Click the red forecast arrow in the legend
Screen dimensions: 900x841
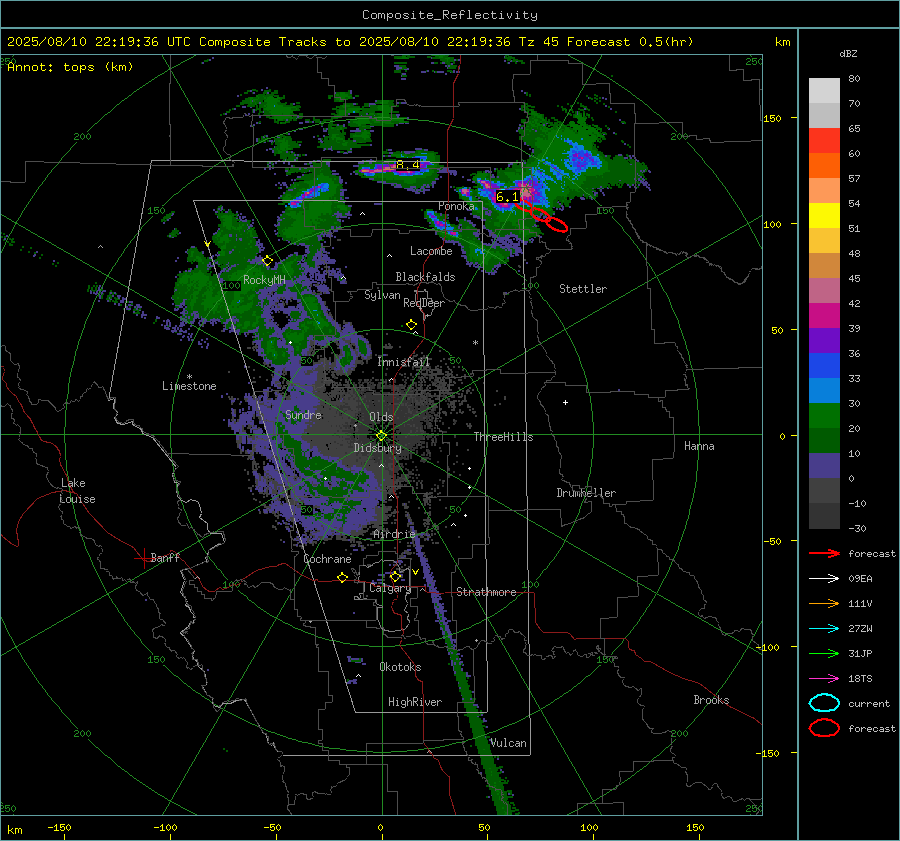pos(824,553)
